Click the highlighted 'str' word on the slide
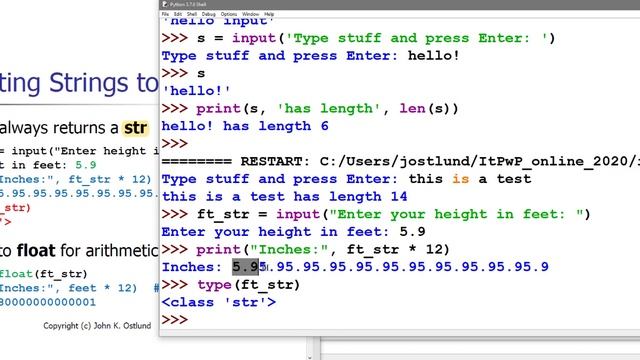 [135, 128]
